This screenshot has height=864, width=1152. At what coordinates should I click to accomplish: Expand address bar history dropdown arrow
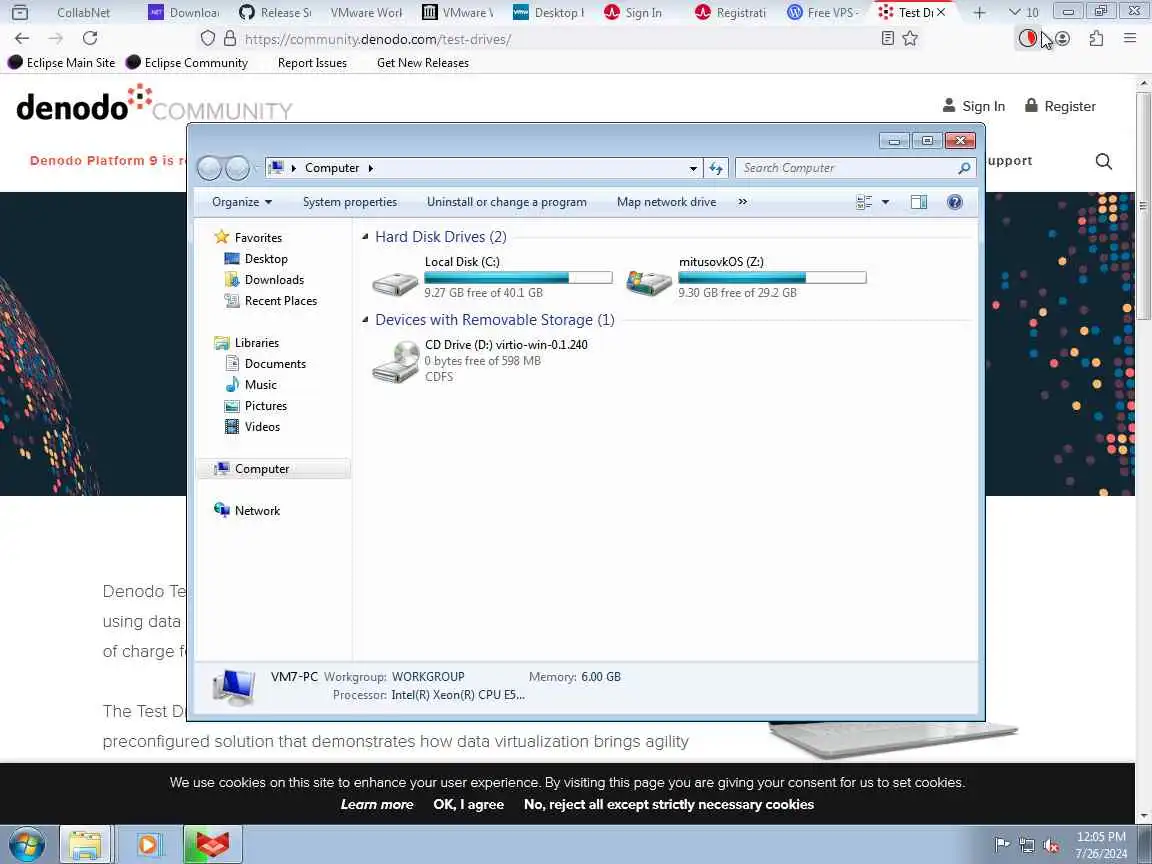coord(693,168)
